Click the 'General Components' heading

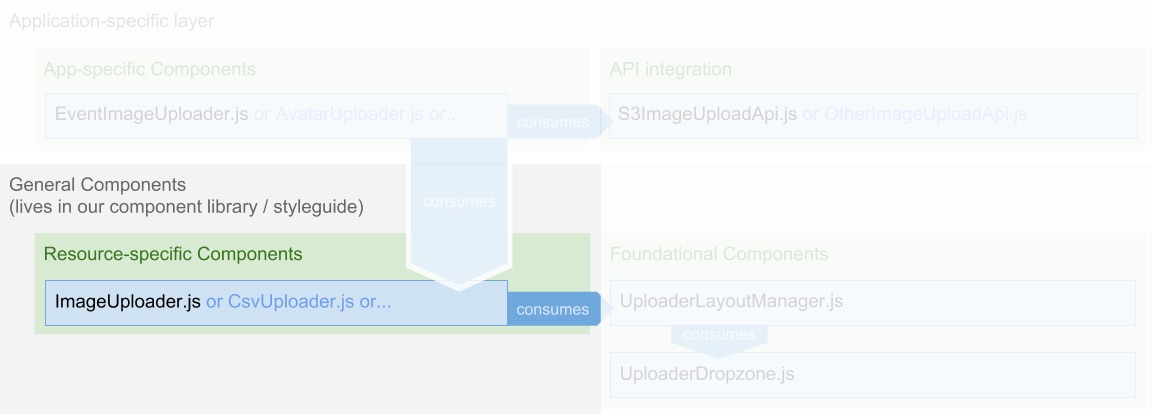tap(97, 186)
